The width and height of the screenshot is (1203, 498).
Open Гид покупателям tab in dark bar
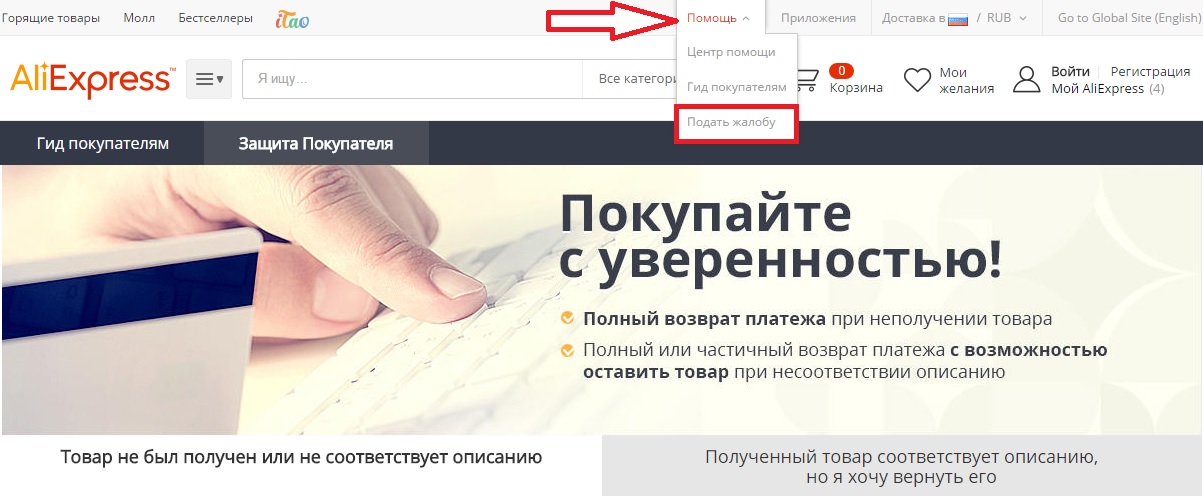[103, 143]
